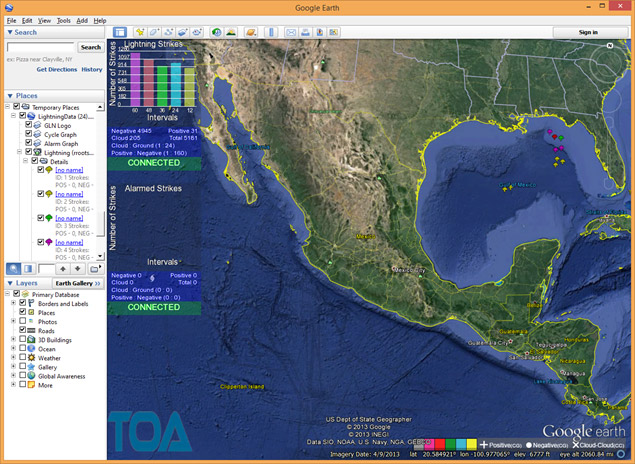Open the Help menu

coord(100,21)
